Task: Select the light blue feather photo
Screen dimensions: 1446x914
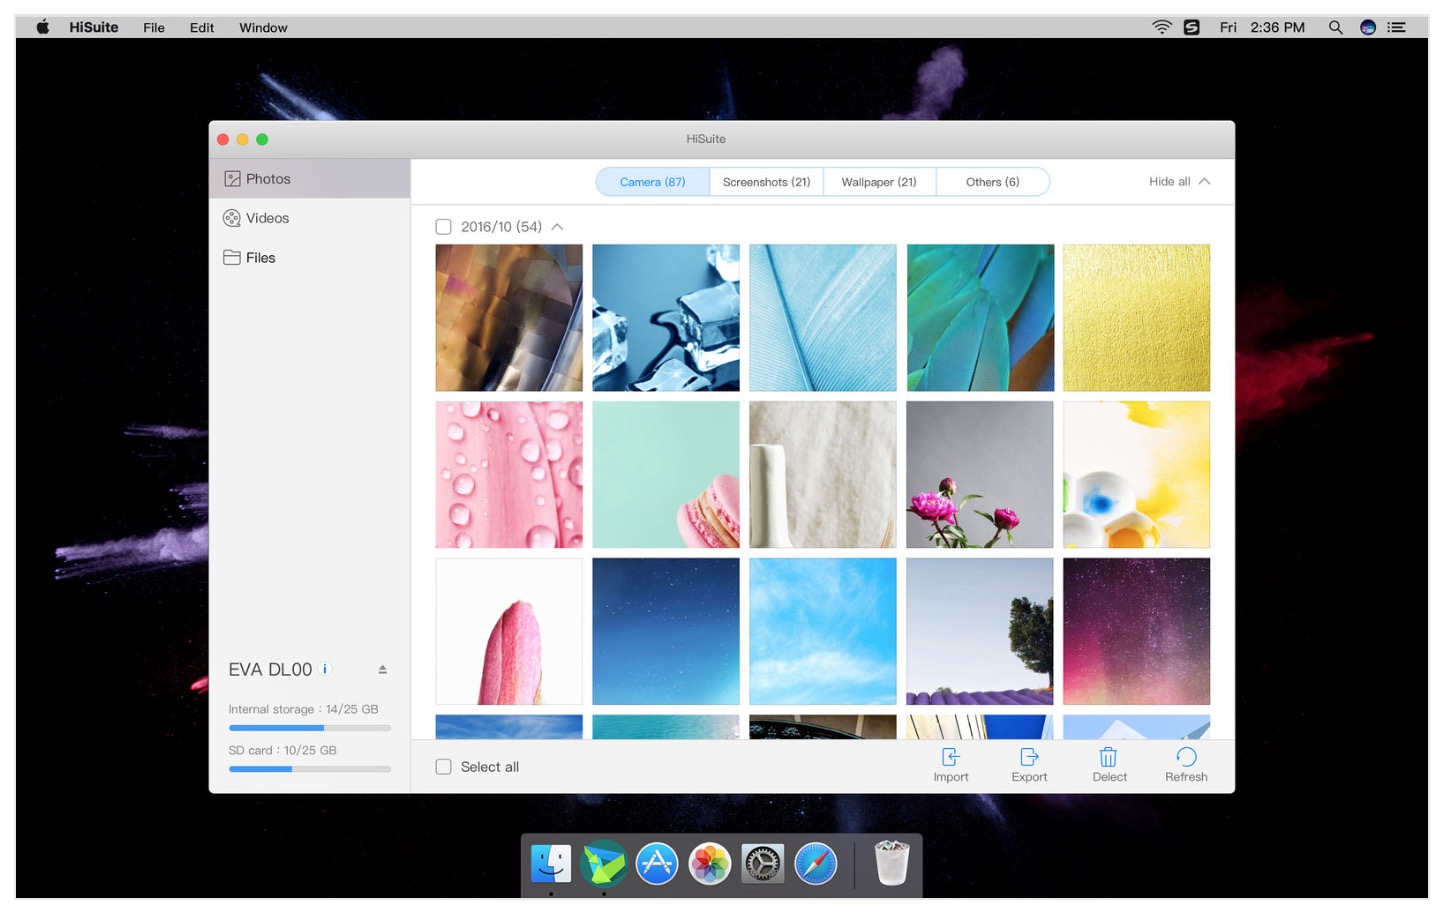Action: [823, 318]
